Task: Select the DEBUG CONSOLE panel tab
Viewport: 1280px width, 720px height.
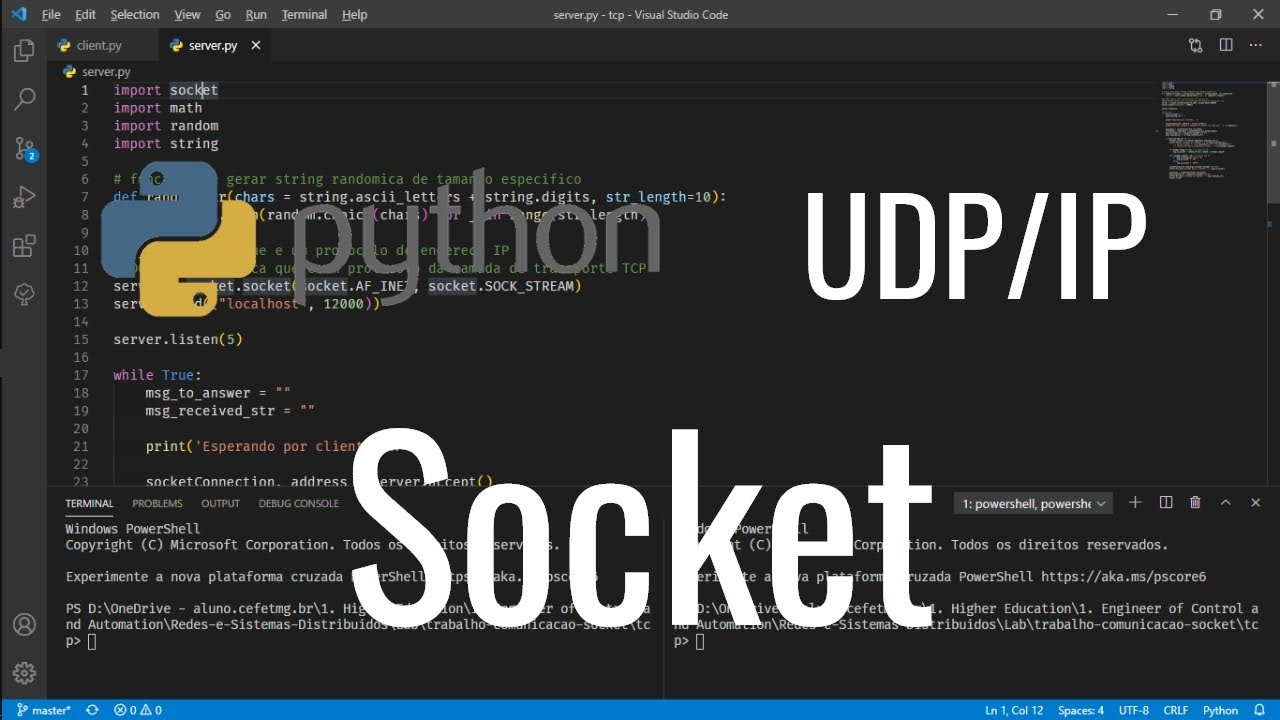Action: pyautogui.click(x=298, y=503)
